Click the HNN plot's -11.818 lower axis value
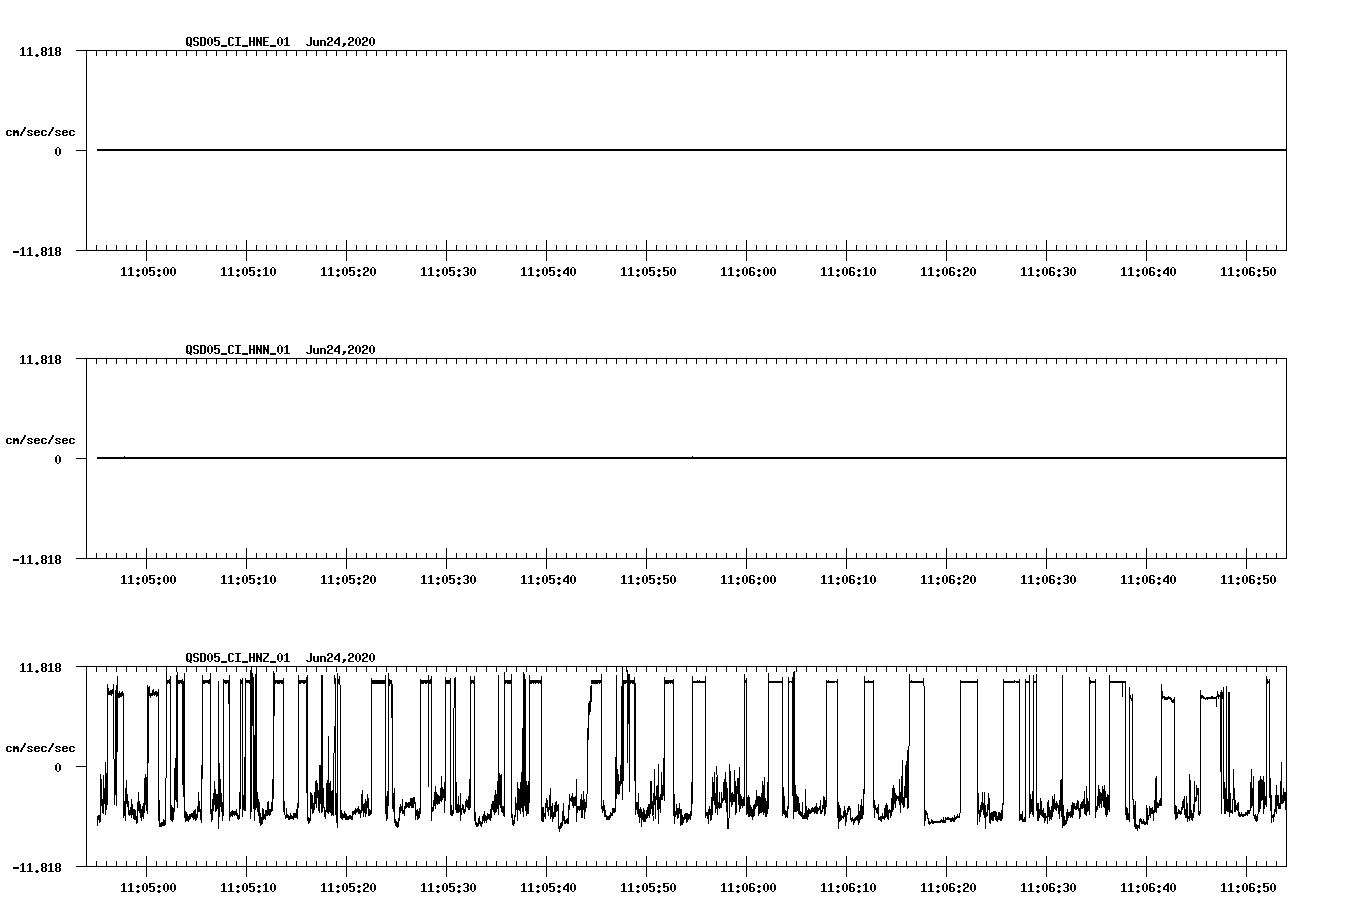This screenshot has width=1358, height=924. tap(37, 560)
